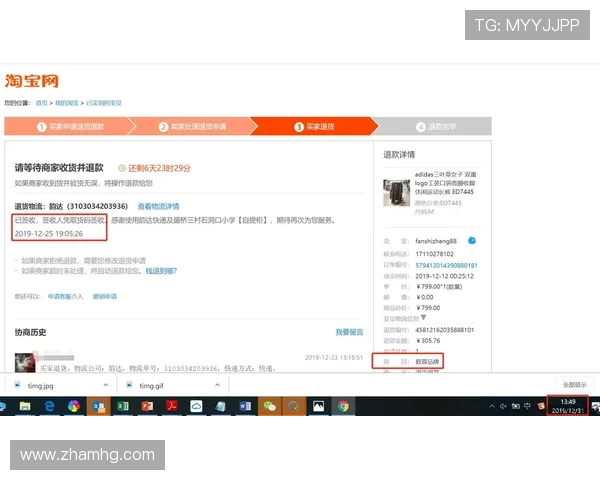Click refund amount ¥305.76
The width and height of the screenshot is (600, 480).
point(428,340)
